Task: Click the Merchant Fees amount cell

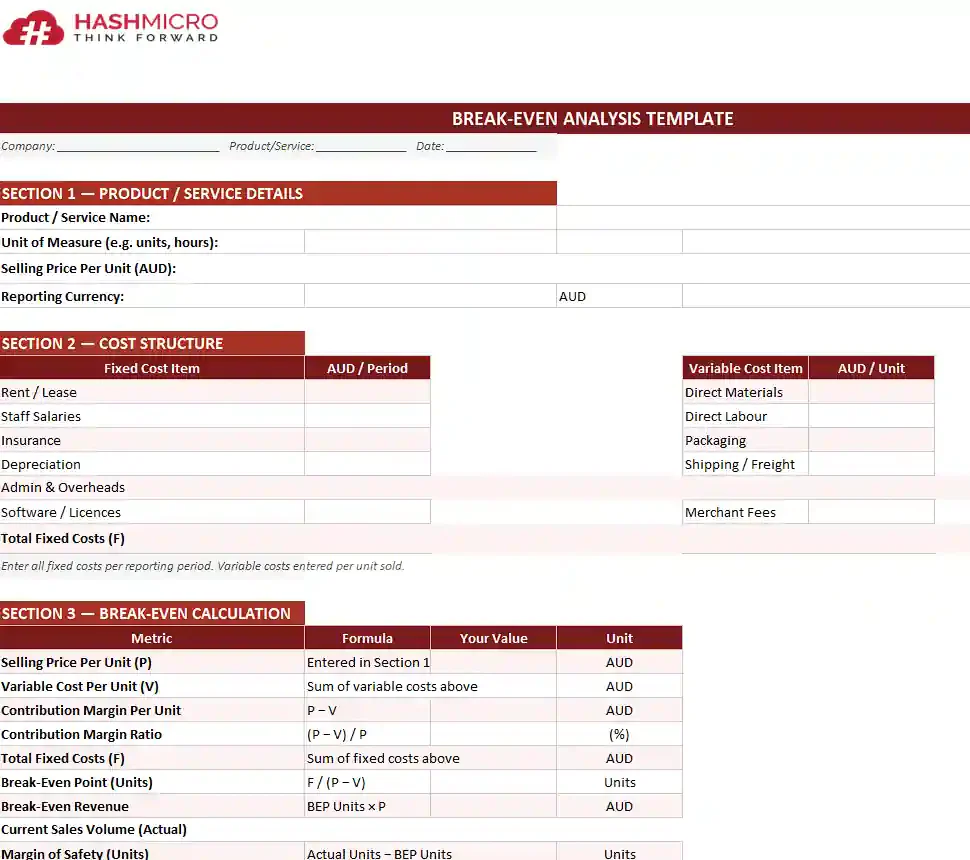Action: (871, 512)
